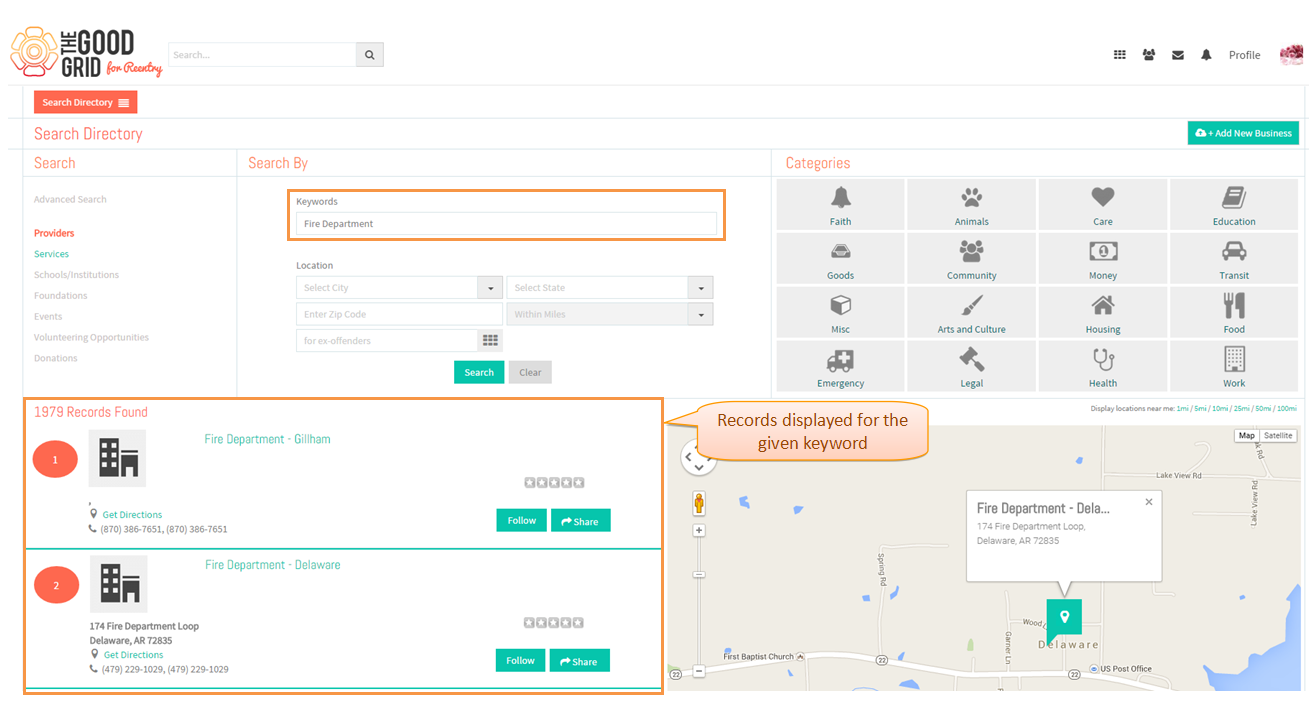Follow Fire Department - Gillham
1309x705 pixels.
[x=521, y=520]
